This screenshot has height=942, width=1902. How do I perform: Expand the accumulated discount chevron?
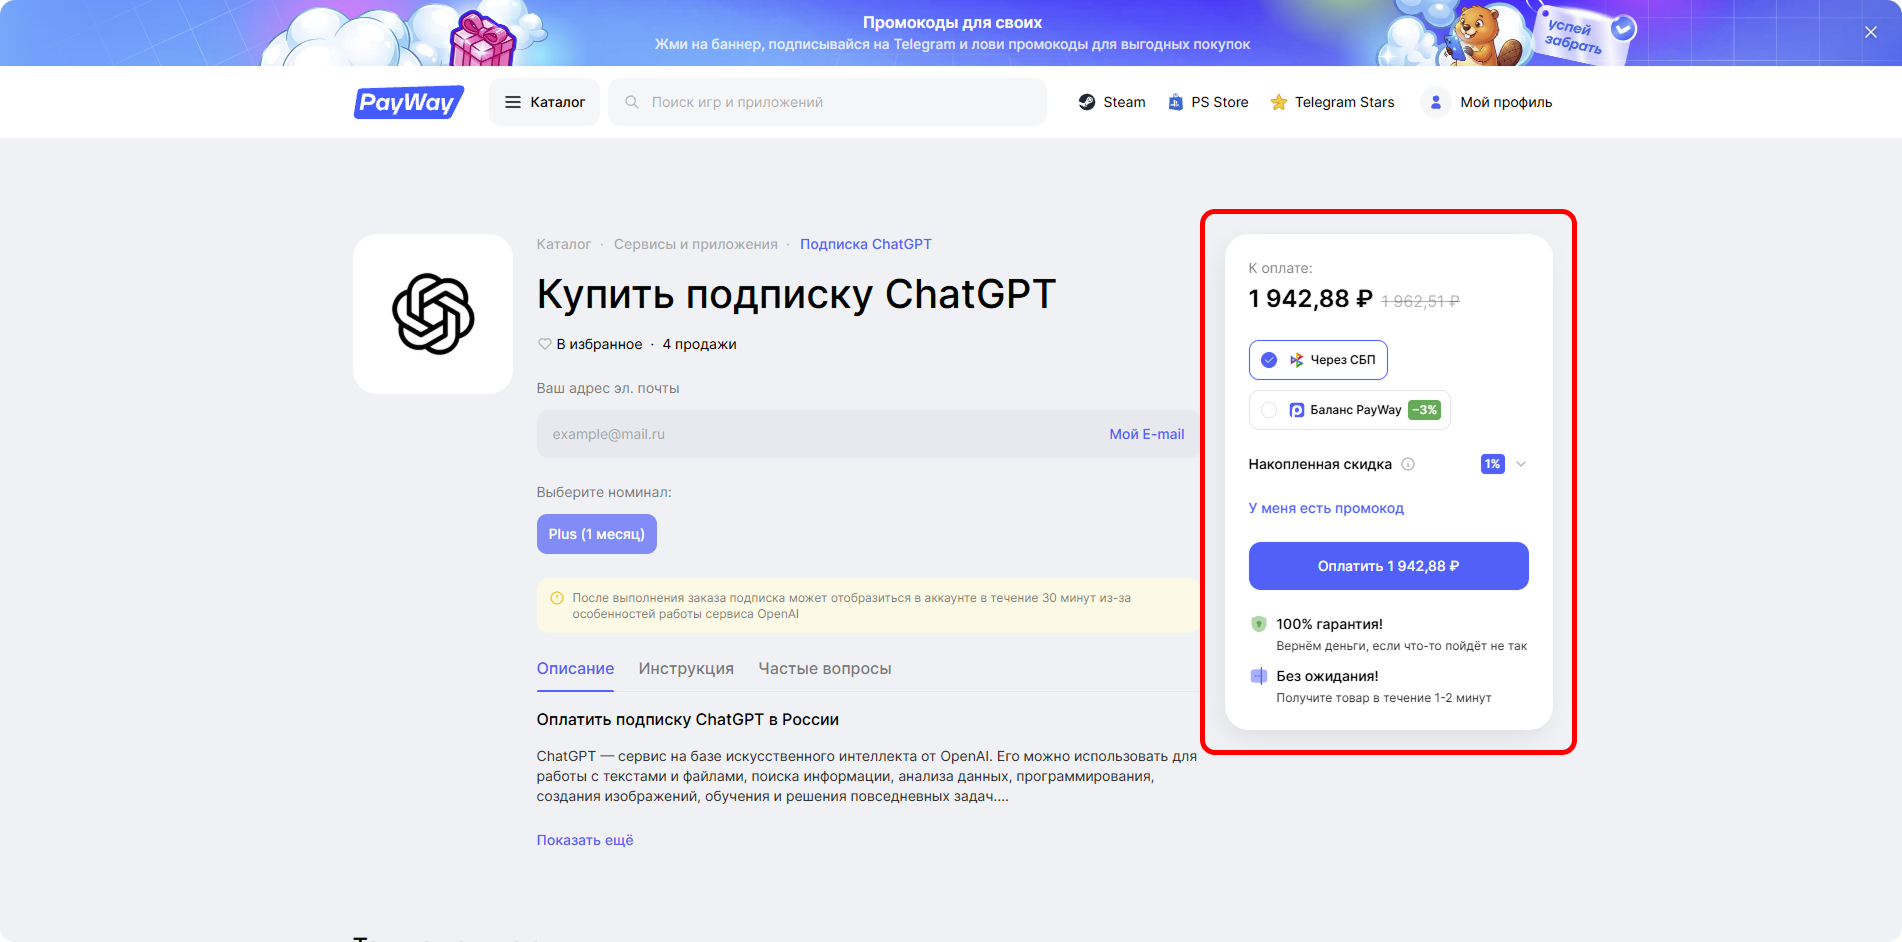click(1521, 464)
